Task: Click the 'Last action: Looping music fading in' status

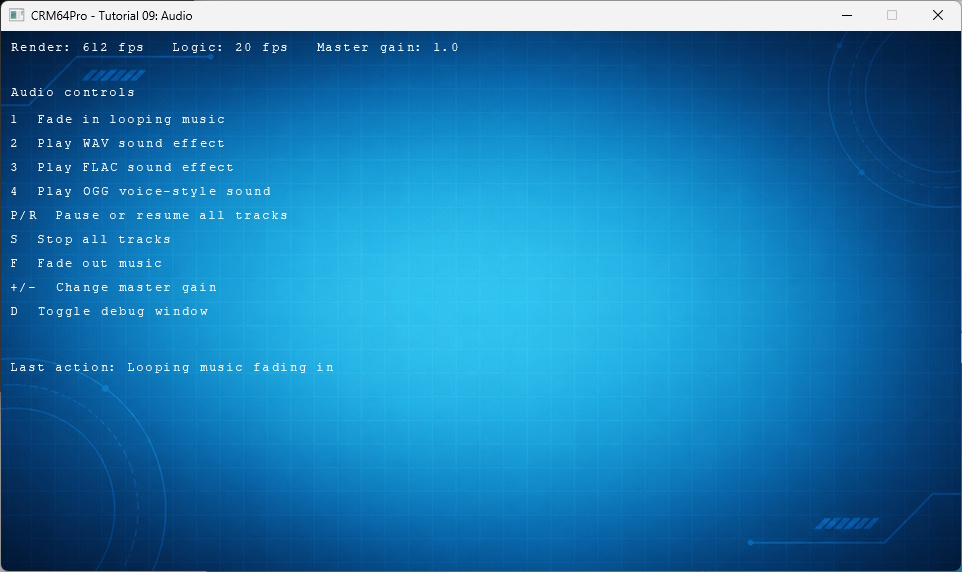Action: [172, 367]
